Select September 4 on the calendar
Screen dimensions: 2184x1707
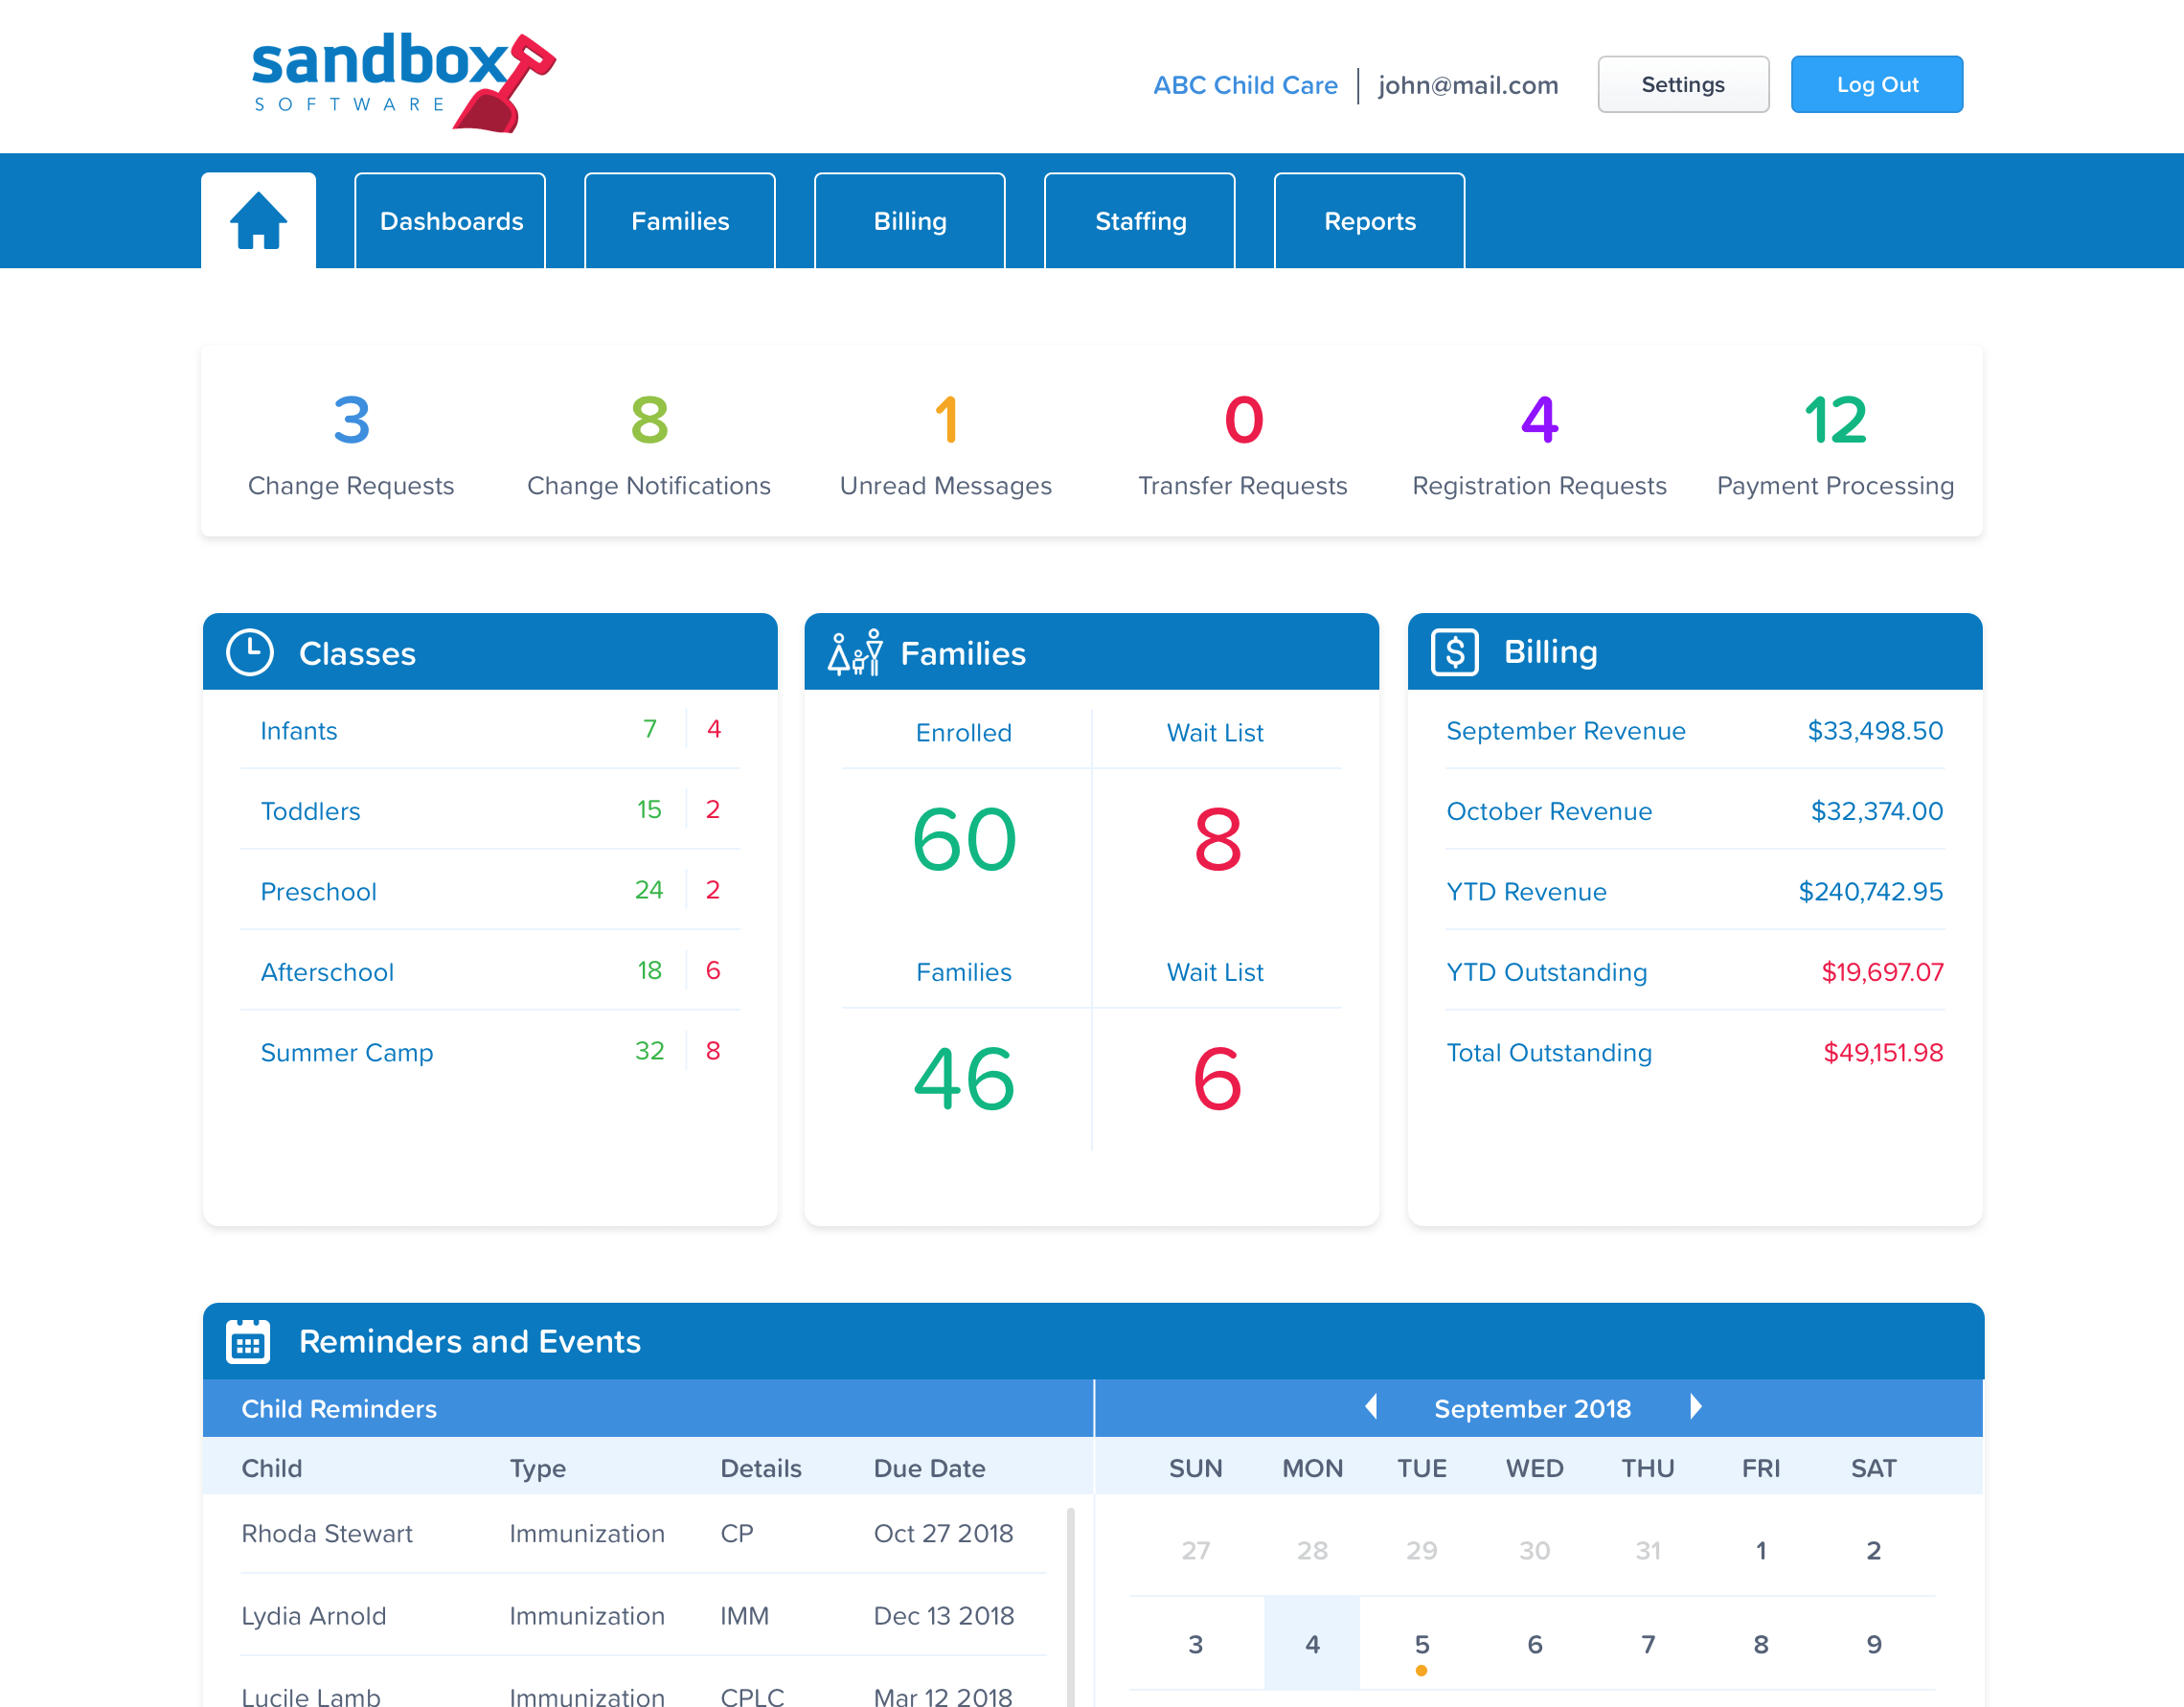[x=1311, y=1643]
